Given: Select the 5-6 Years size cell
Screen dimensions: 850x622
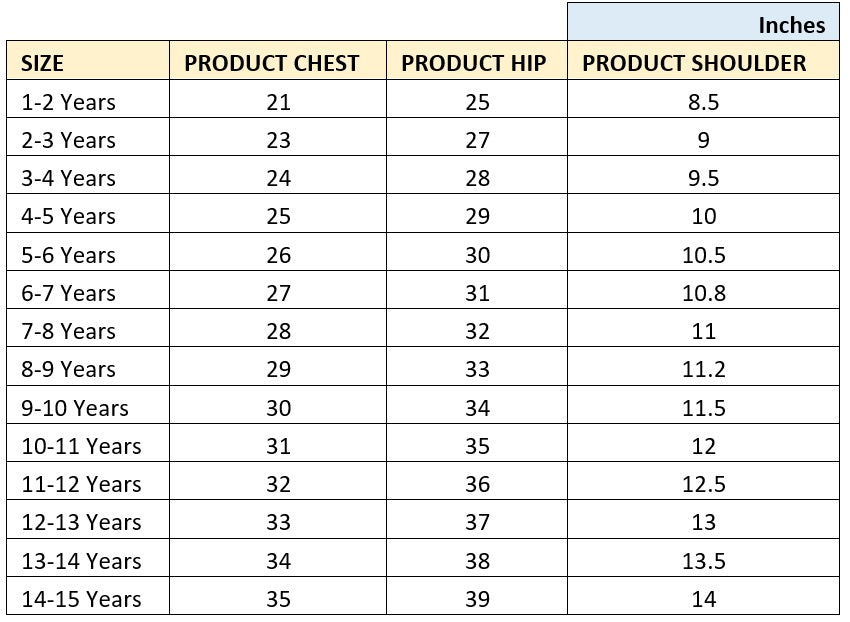Looking at the screenshot, I should point(68,255).
